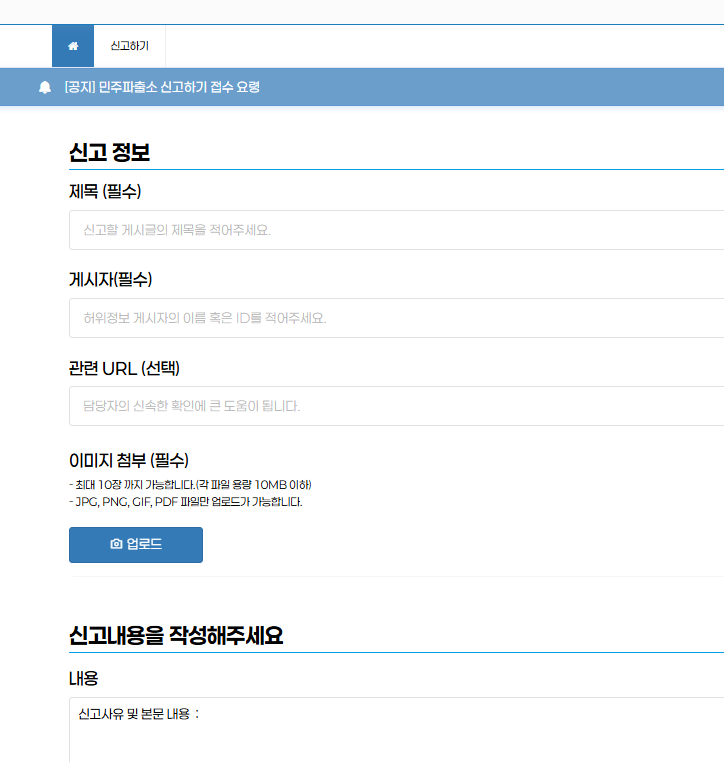Click the 관련 URL (선택) label
This screenshot has height=762, width=724.
click(x=124, y=368)
